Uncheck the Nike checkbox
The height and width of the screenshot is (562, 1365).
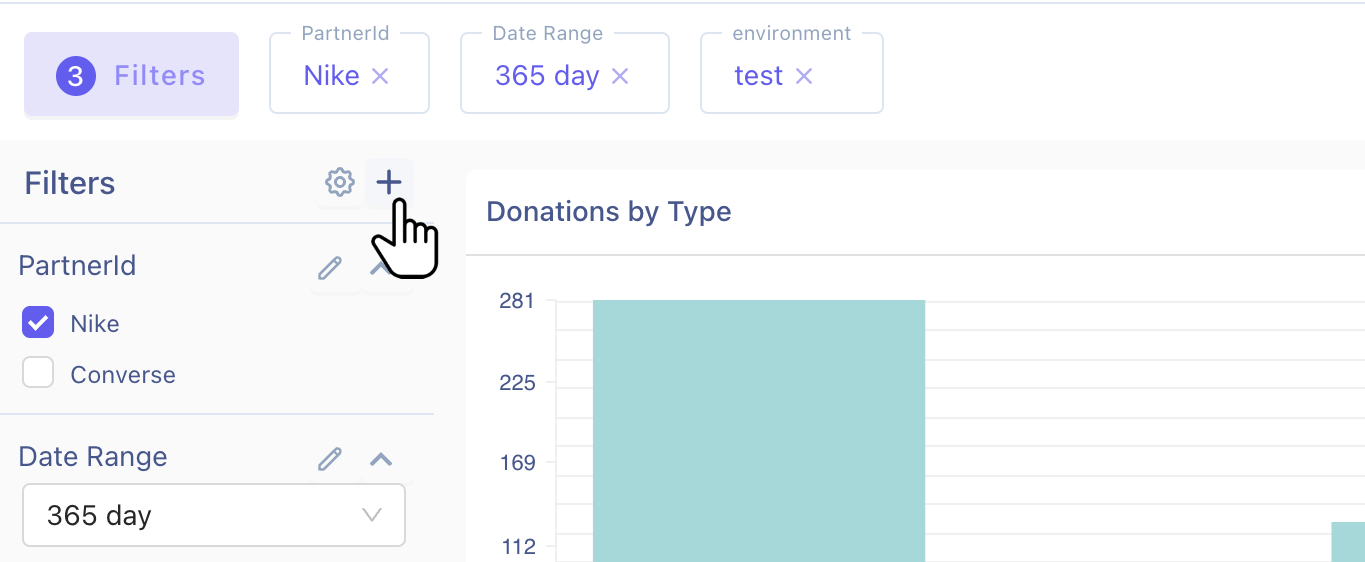click(38, 323)
